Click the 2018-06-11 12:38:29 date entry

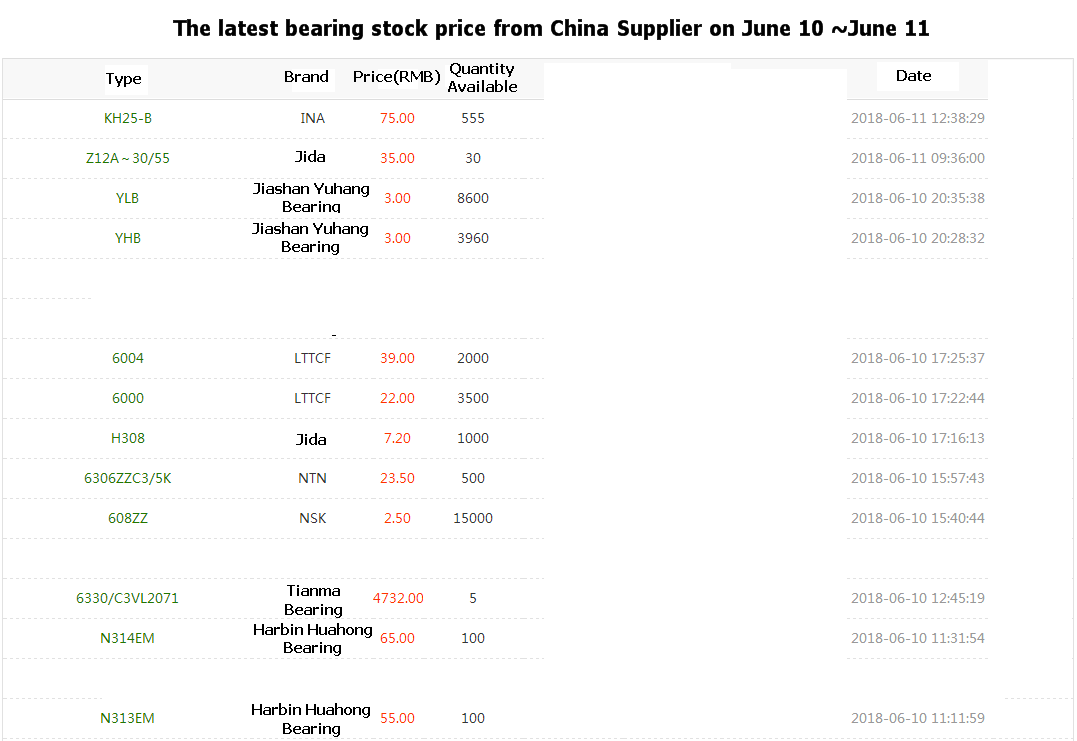(x=918, y=118)
